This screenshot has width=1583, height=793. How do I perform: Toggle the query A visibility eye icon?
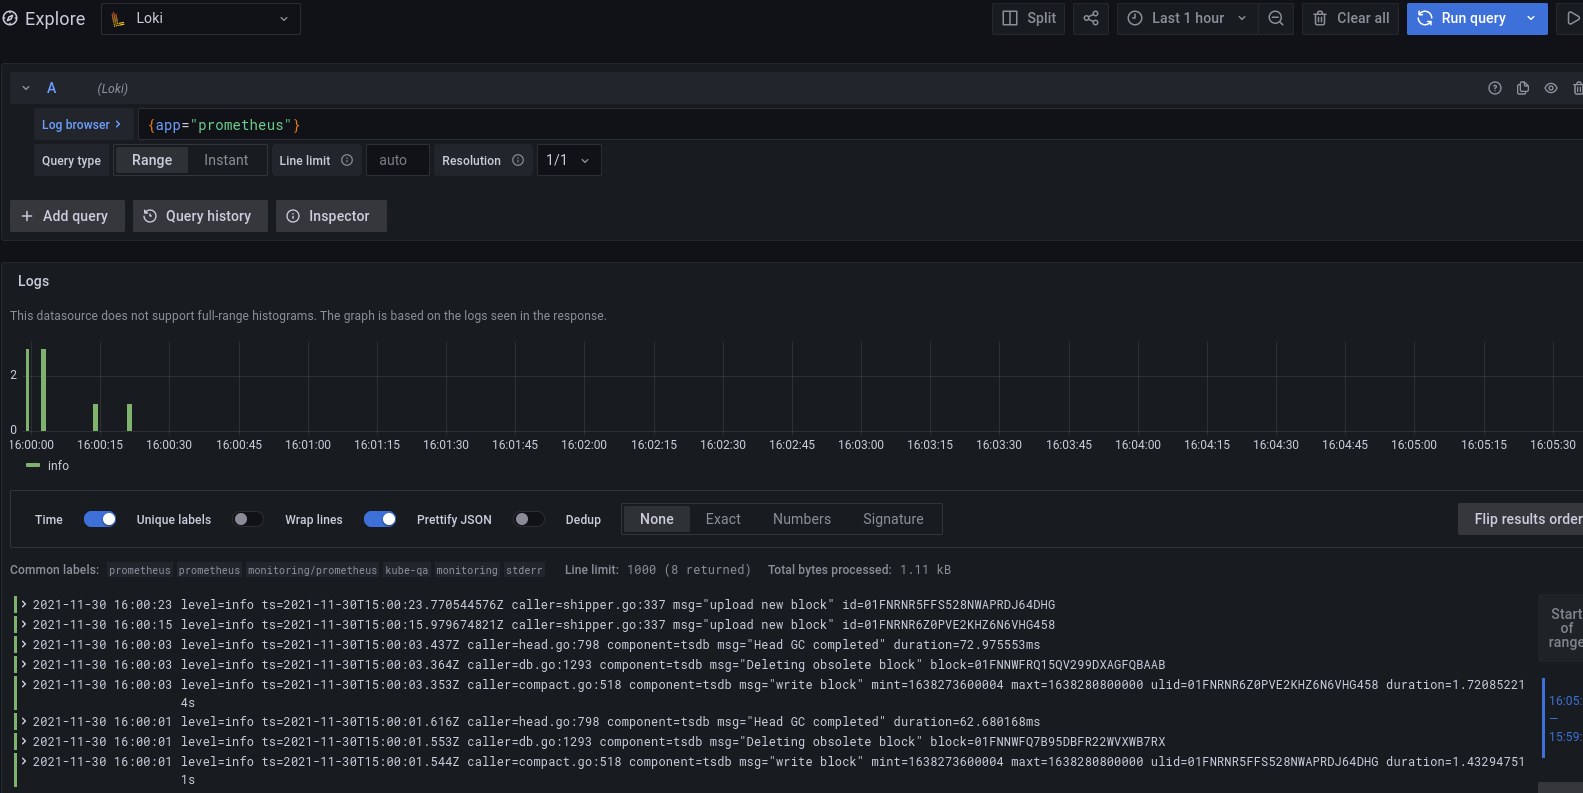coord(1551,88)
